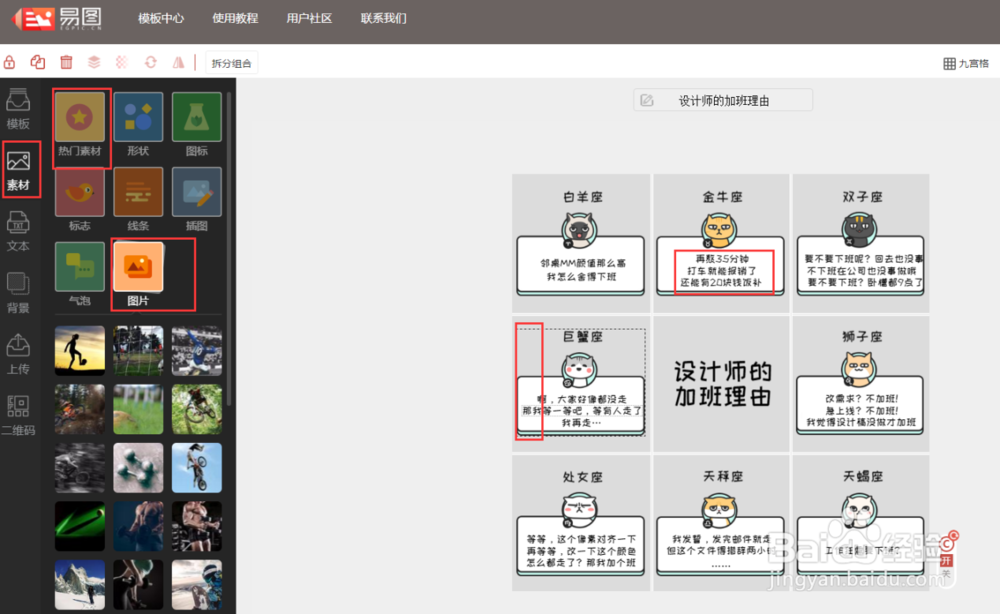
Task: Open the 二维码 (QR code) panel
Action: click(x=18, y=410)
